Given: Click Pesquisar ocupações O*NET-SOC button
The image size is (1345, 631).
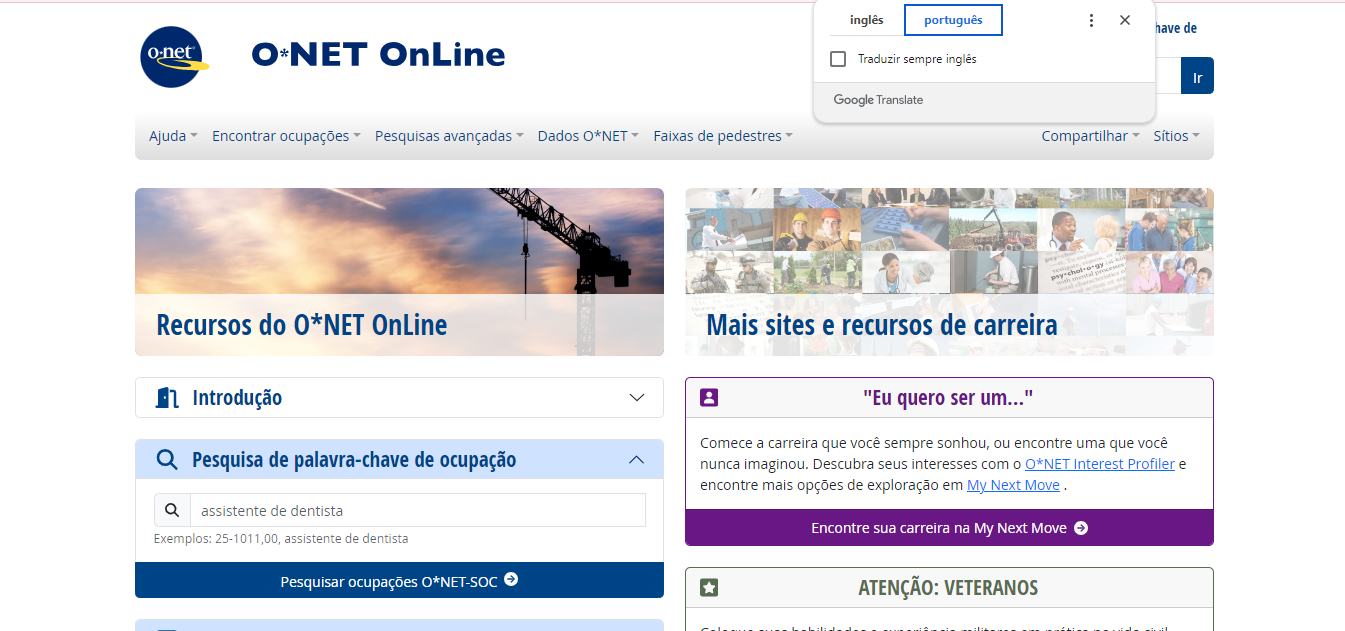Looking at the screenshot, I should [399, 580].
